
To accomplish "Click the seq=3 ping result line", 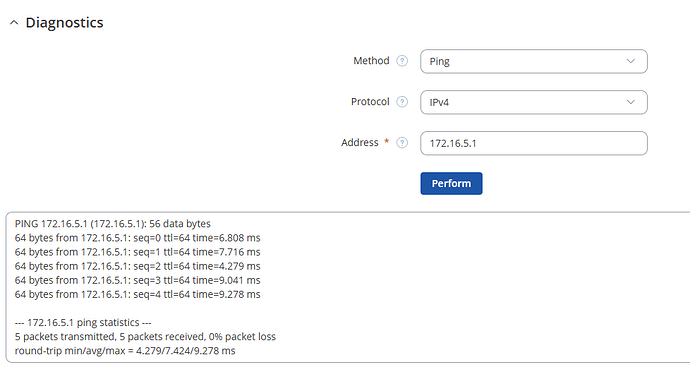I will (137, 280).
